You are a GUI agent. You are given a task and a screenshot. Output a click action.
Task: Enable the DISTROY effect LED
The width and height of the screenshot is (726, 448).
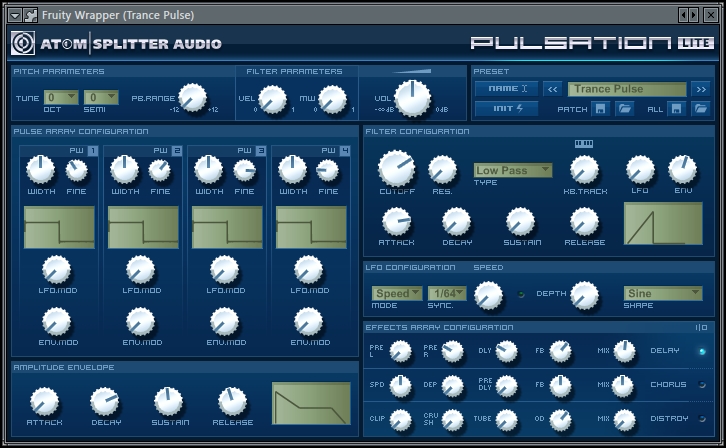[x=702, y=418]
